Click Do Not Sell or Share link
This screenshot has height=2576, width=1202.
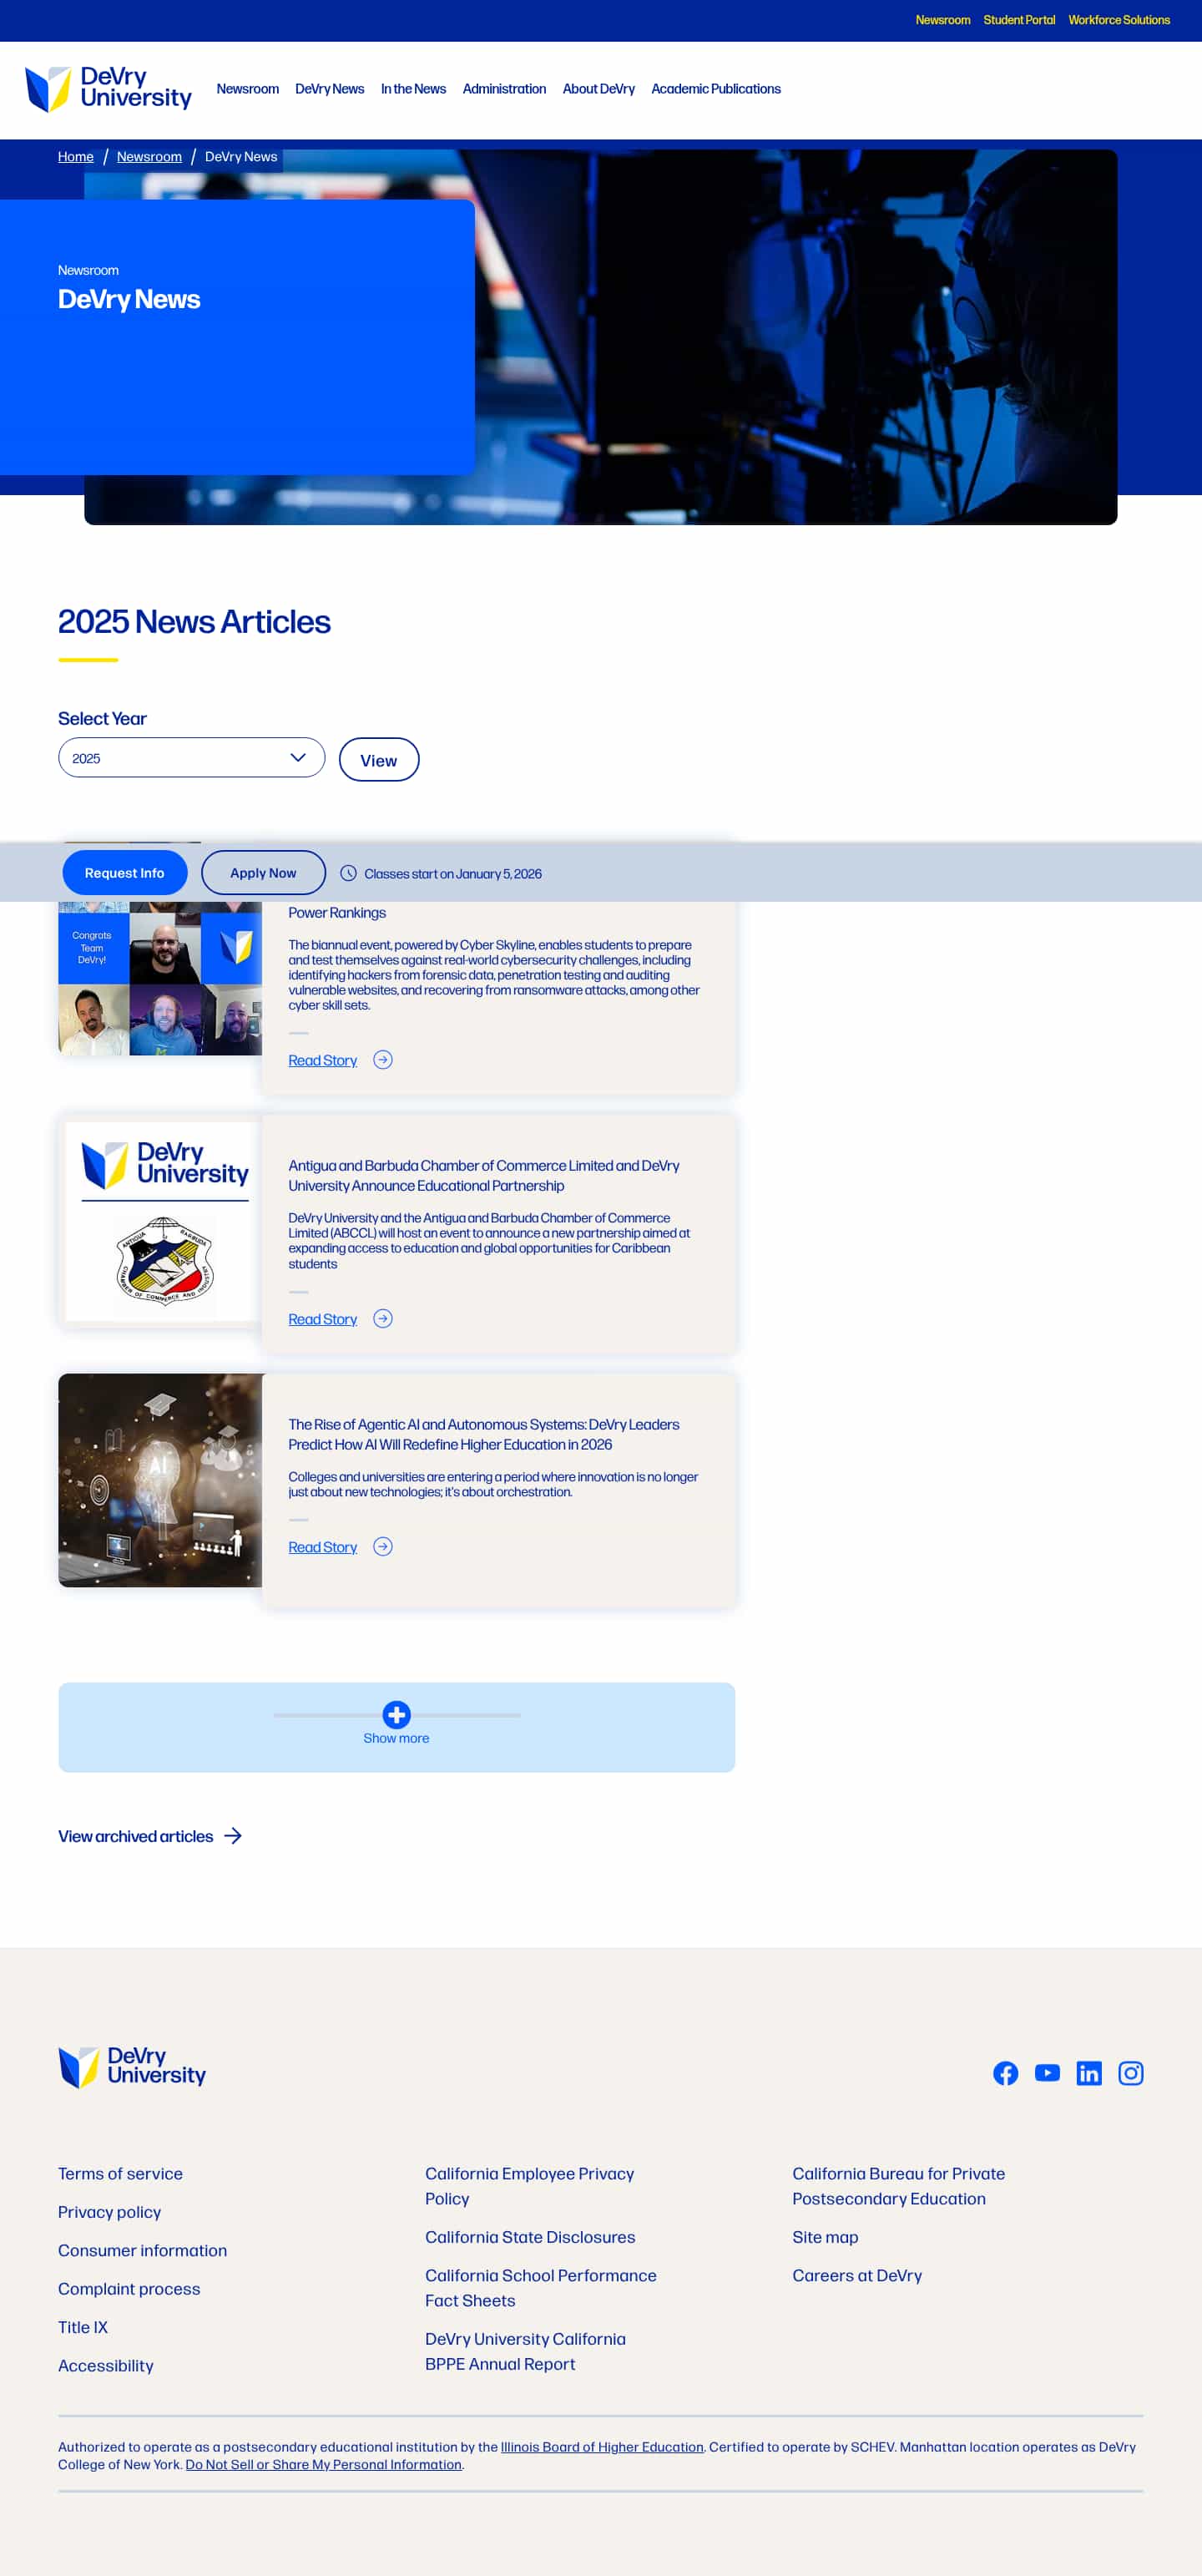[x=323, y=2464]
